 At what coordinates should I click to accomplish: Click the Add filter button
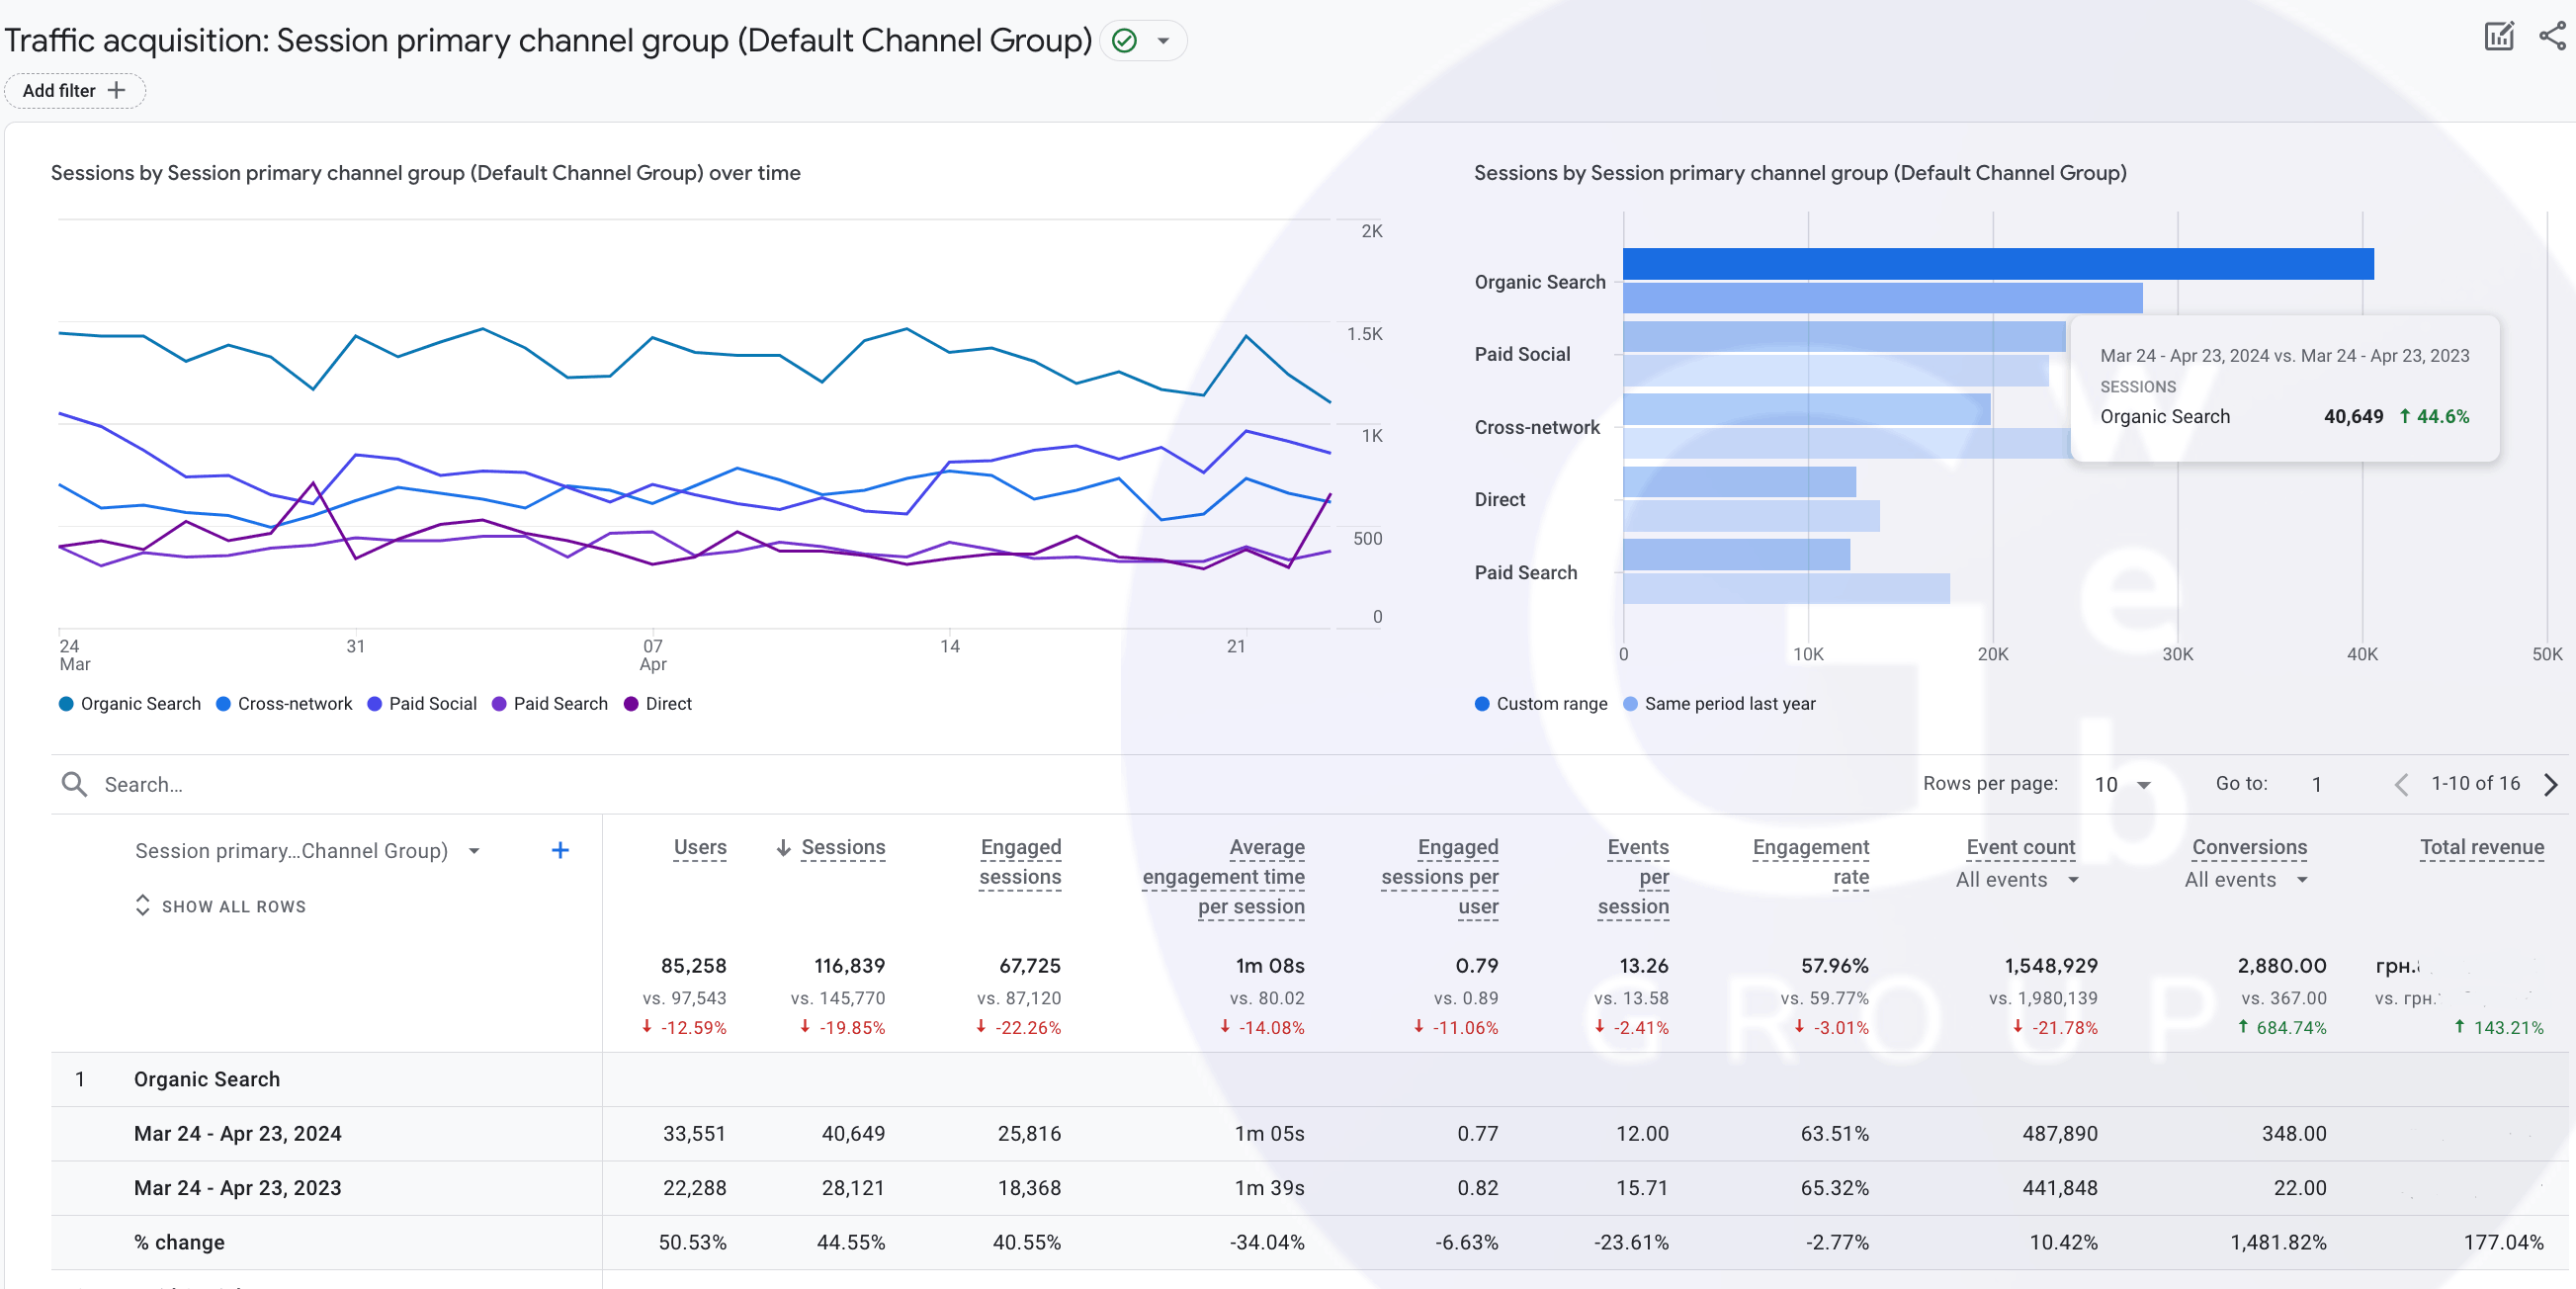74,91
